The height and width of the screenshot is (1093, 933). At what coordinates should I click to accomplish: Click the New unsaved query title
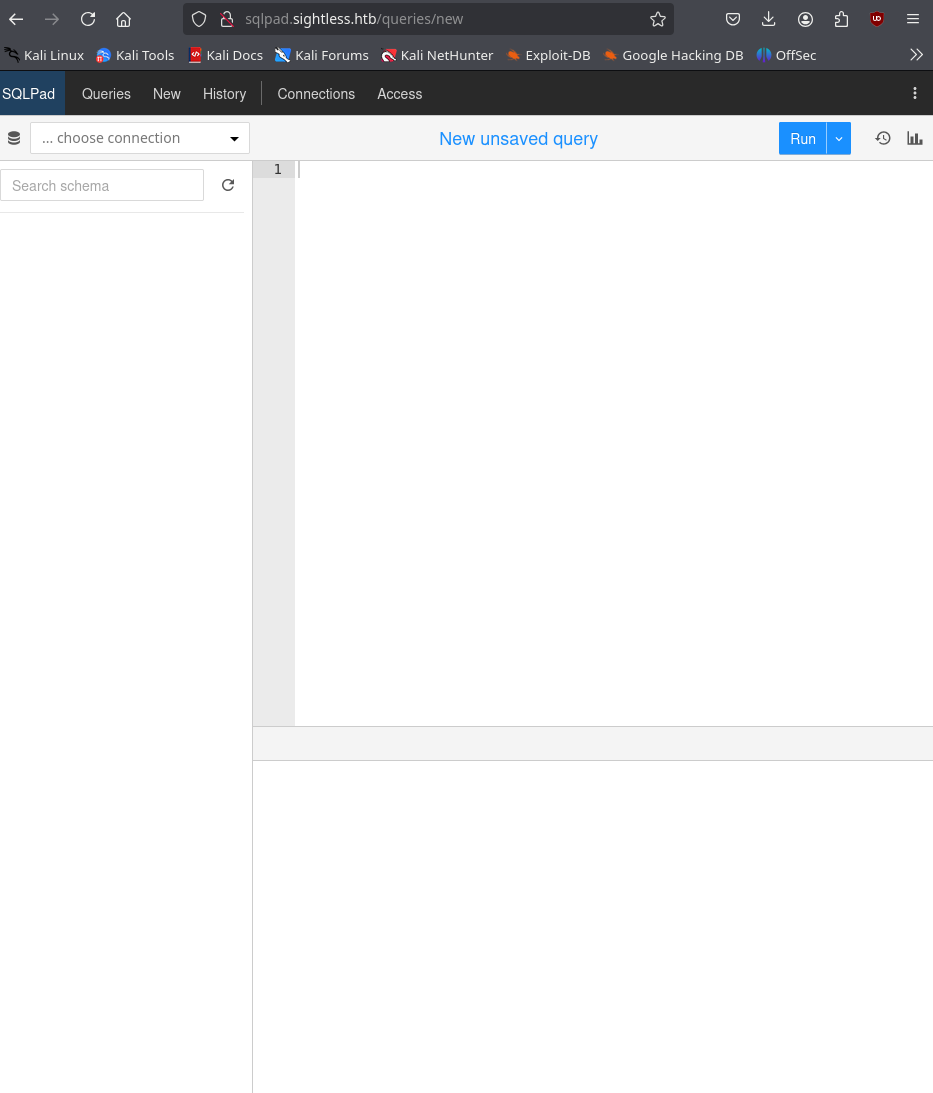point(518,139)
